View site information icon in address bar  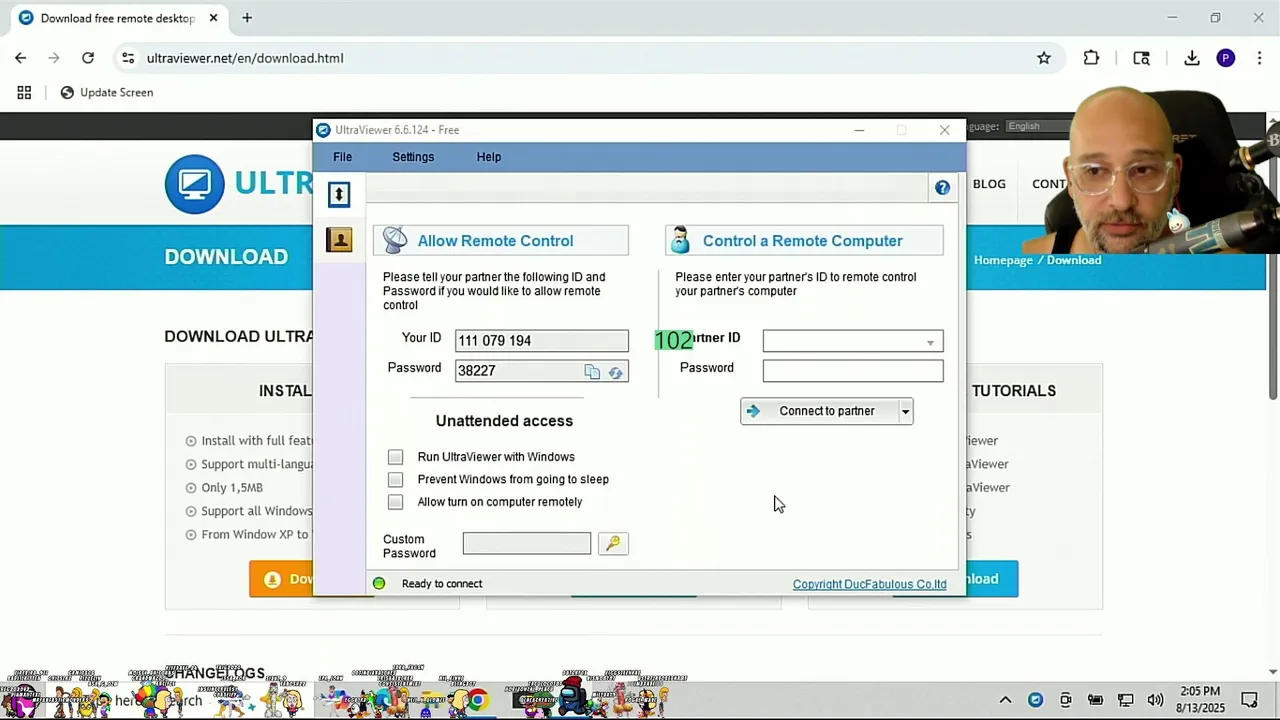point(128,58)
